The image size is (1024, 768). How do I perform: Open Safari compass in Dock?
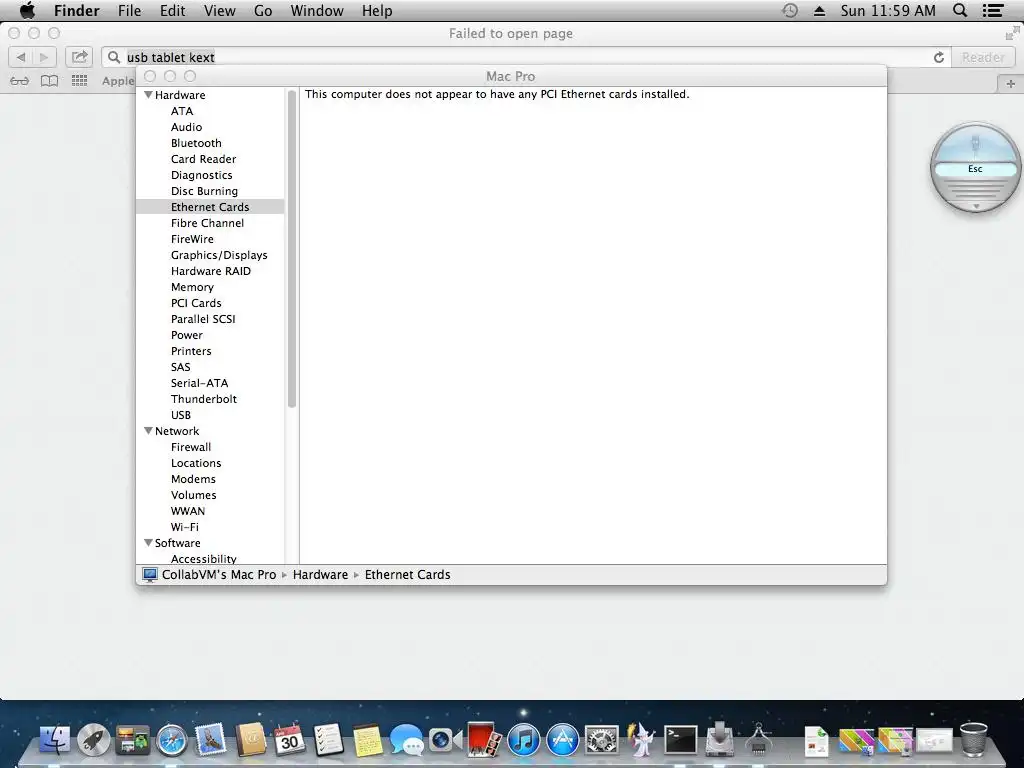(172, 741)
